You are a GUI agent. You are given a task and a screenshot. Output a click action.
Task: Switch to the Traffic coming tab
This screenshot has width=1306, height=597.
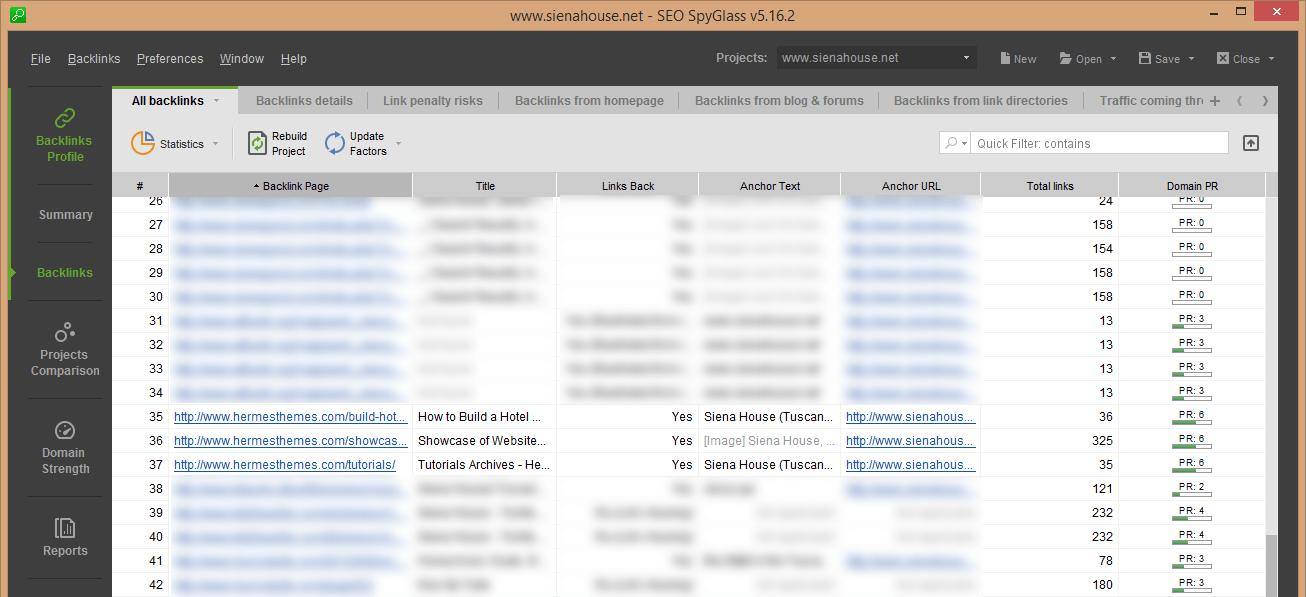point(1150,101)
